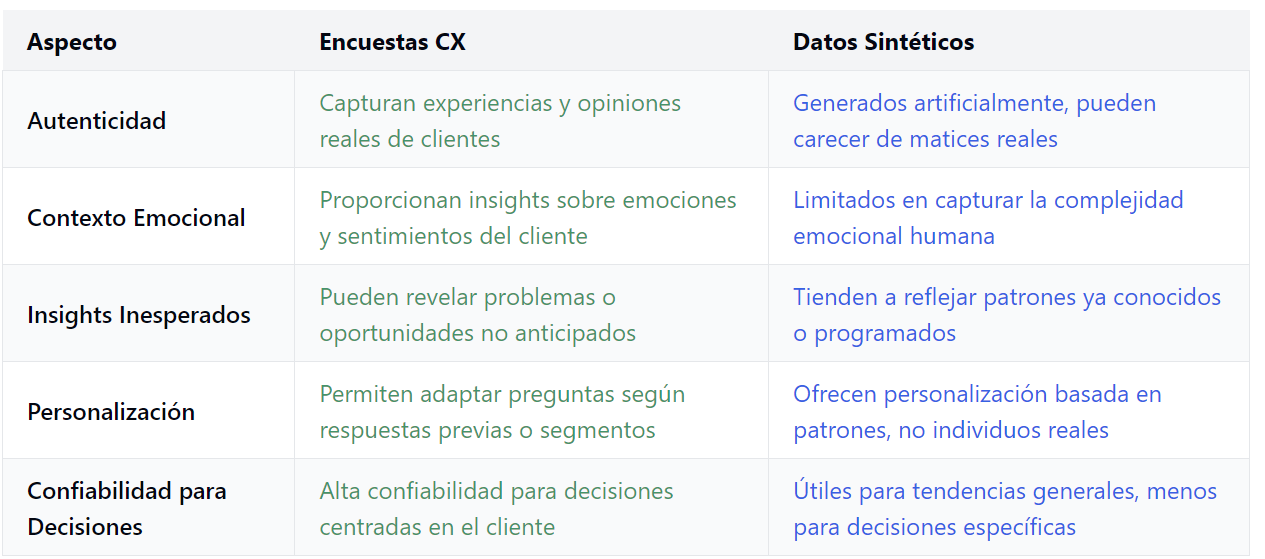
Task: Click the 'Alta confiabilidad para decisiones' cell
Action: tap(531, 508)
